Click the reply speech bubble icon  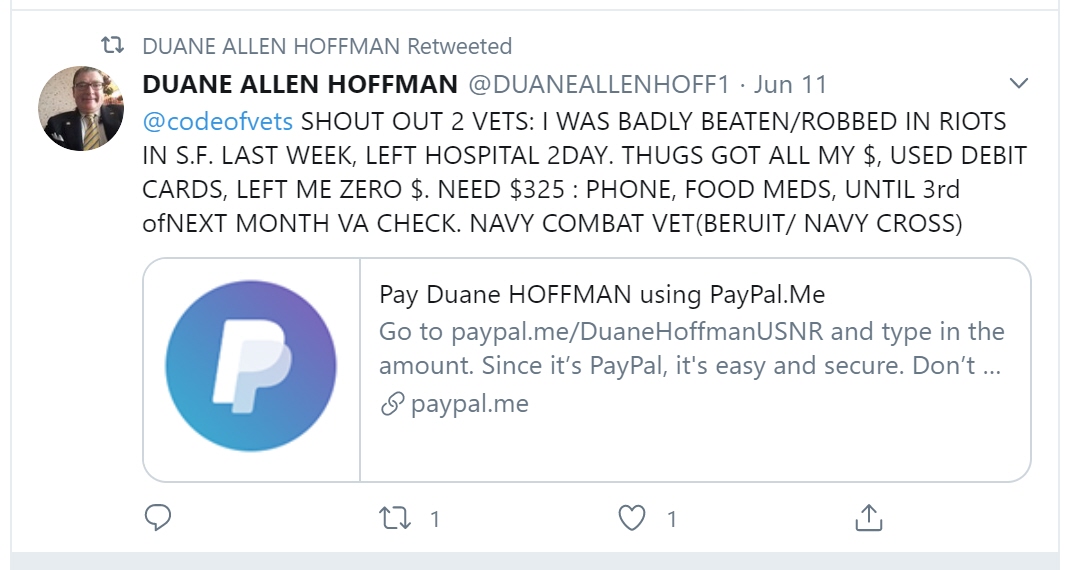[158, 518]
